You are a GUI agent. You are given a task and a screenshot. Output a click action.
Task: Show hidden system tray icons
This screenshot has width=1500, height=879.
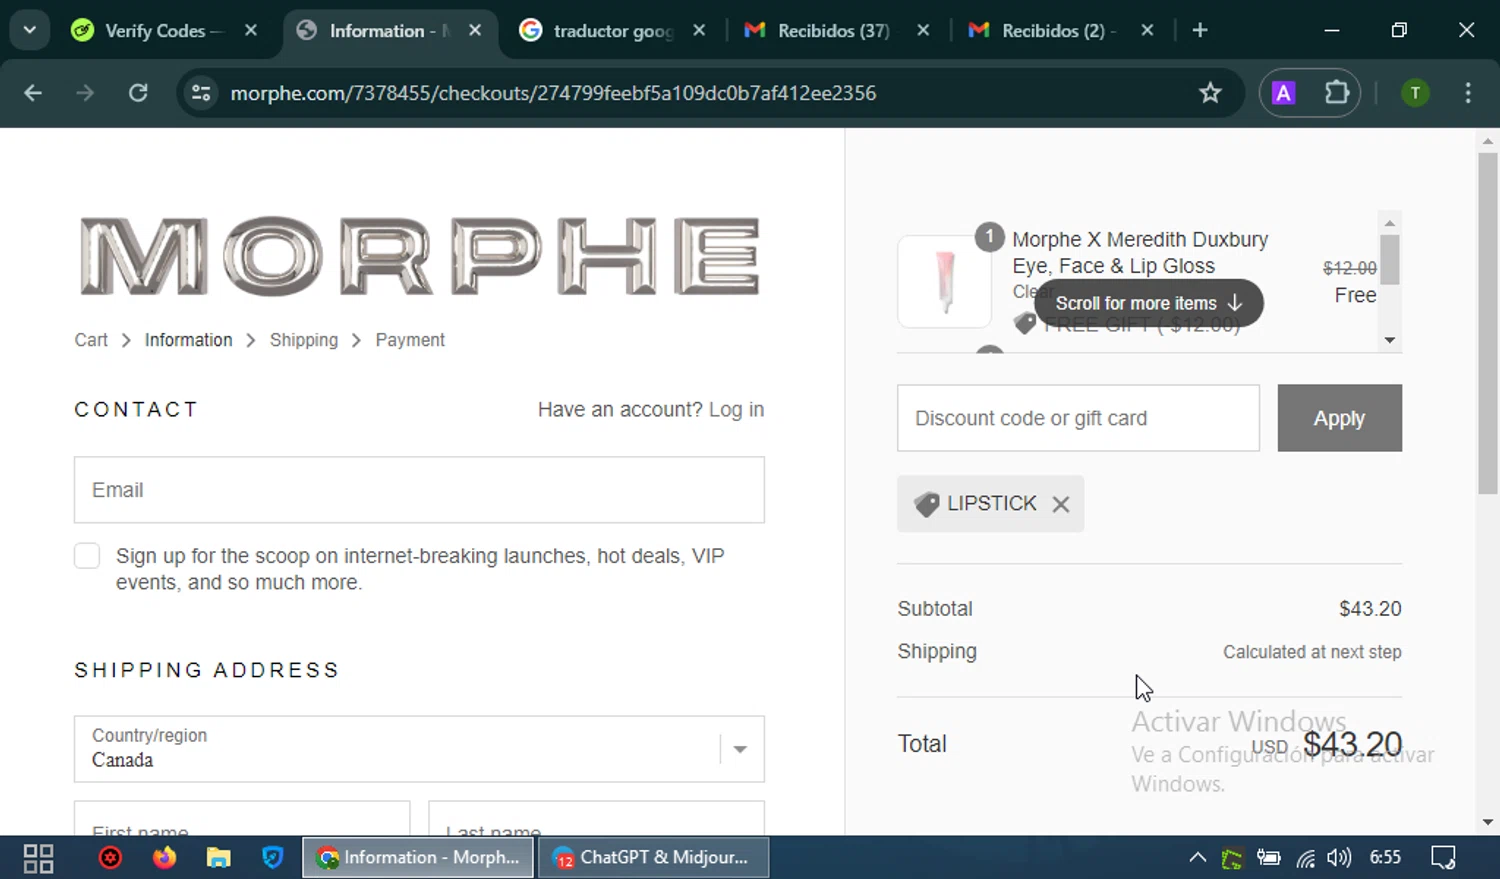pyautogui.click(x=1197, y=858)
